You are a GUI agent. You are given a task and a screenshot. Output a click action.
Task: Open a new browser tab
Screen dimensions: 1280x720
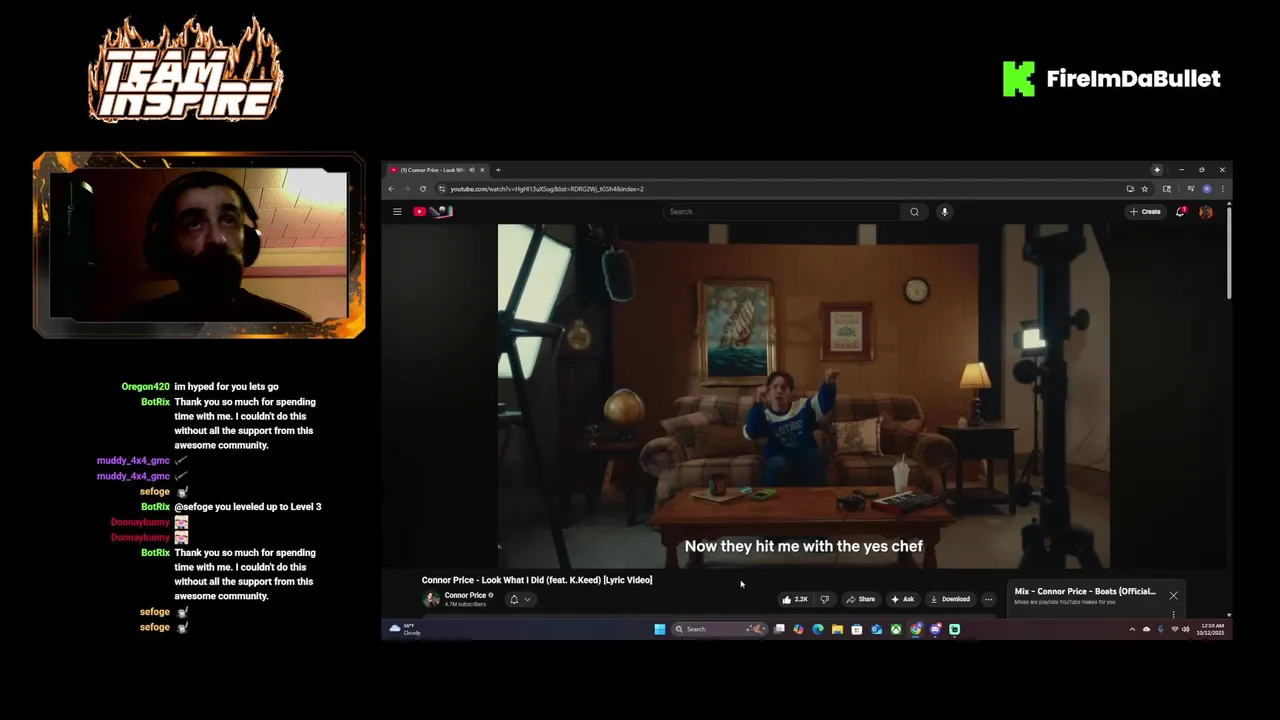498,170
